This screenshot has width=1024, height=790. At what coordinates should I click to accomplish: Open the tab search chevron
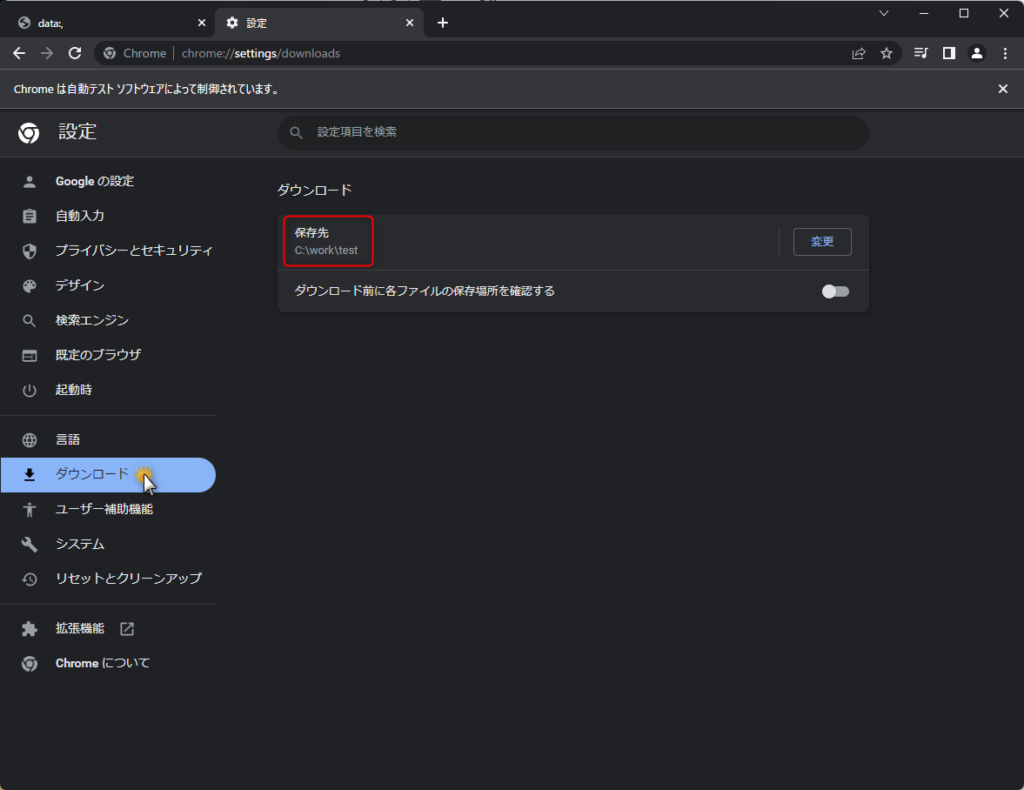884,13
